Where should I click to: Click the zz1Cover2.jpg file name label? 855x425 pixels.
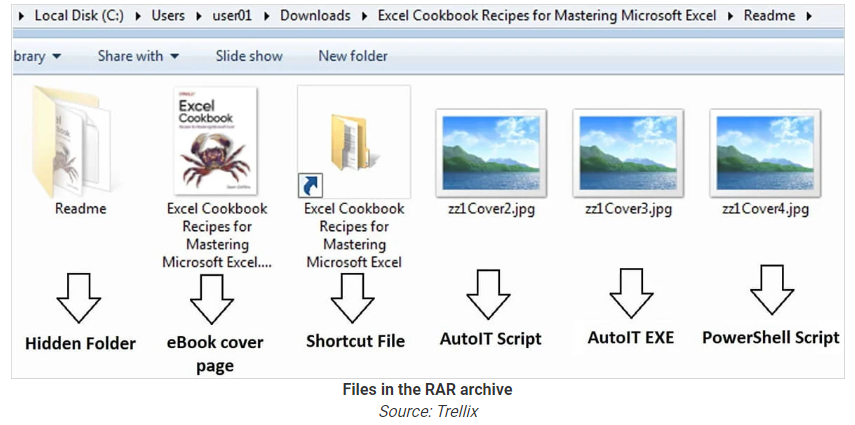click(490, 210)
